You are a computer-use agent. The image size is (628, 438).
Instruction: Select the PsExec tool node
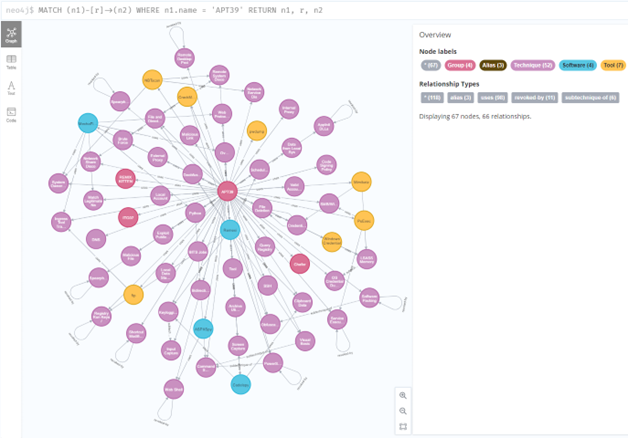point(364,221)
